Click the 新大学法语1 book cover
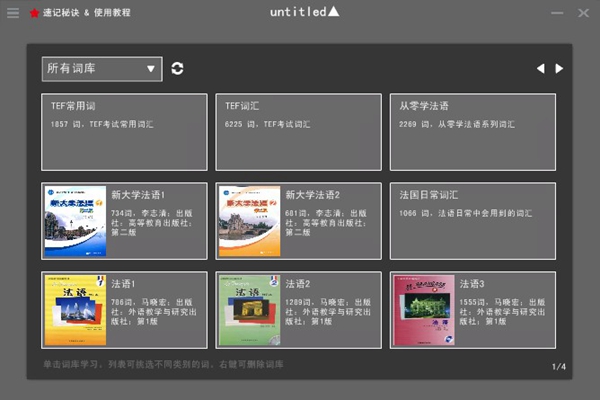The height and width of the screenshot is (400, 600). (75, 221)
